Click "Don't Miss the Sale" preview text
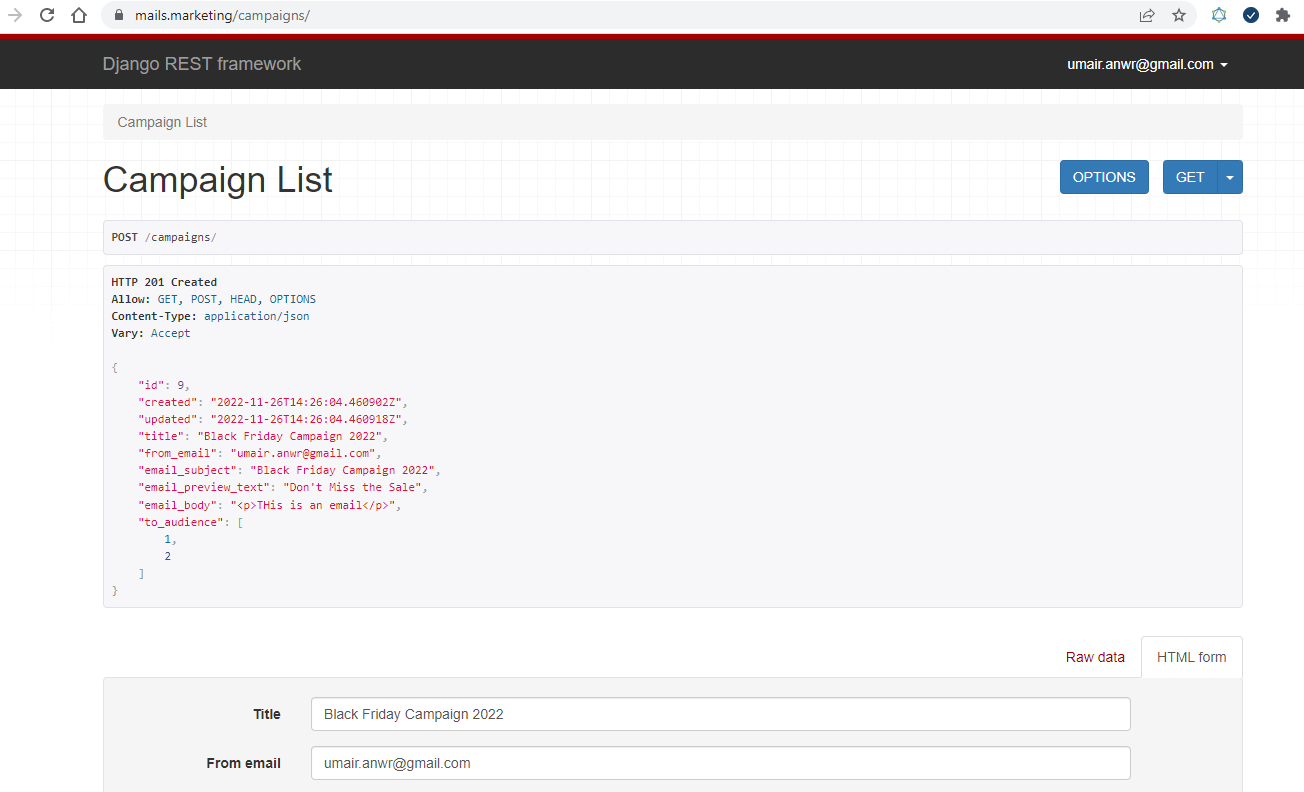The image size is (1304, 792). [352, 487]
